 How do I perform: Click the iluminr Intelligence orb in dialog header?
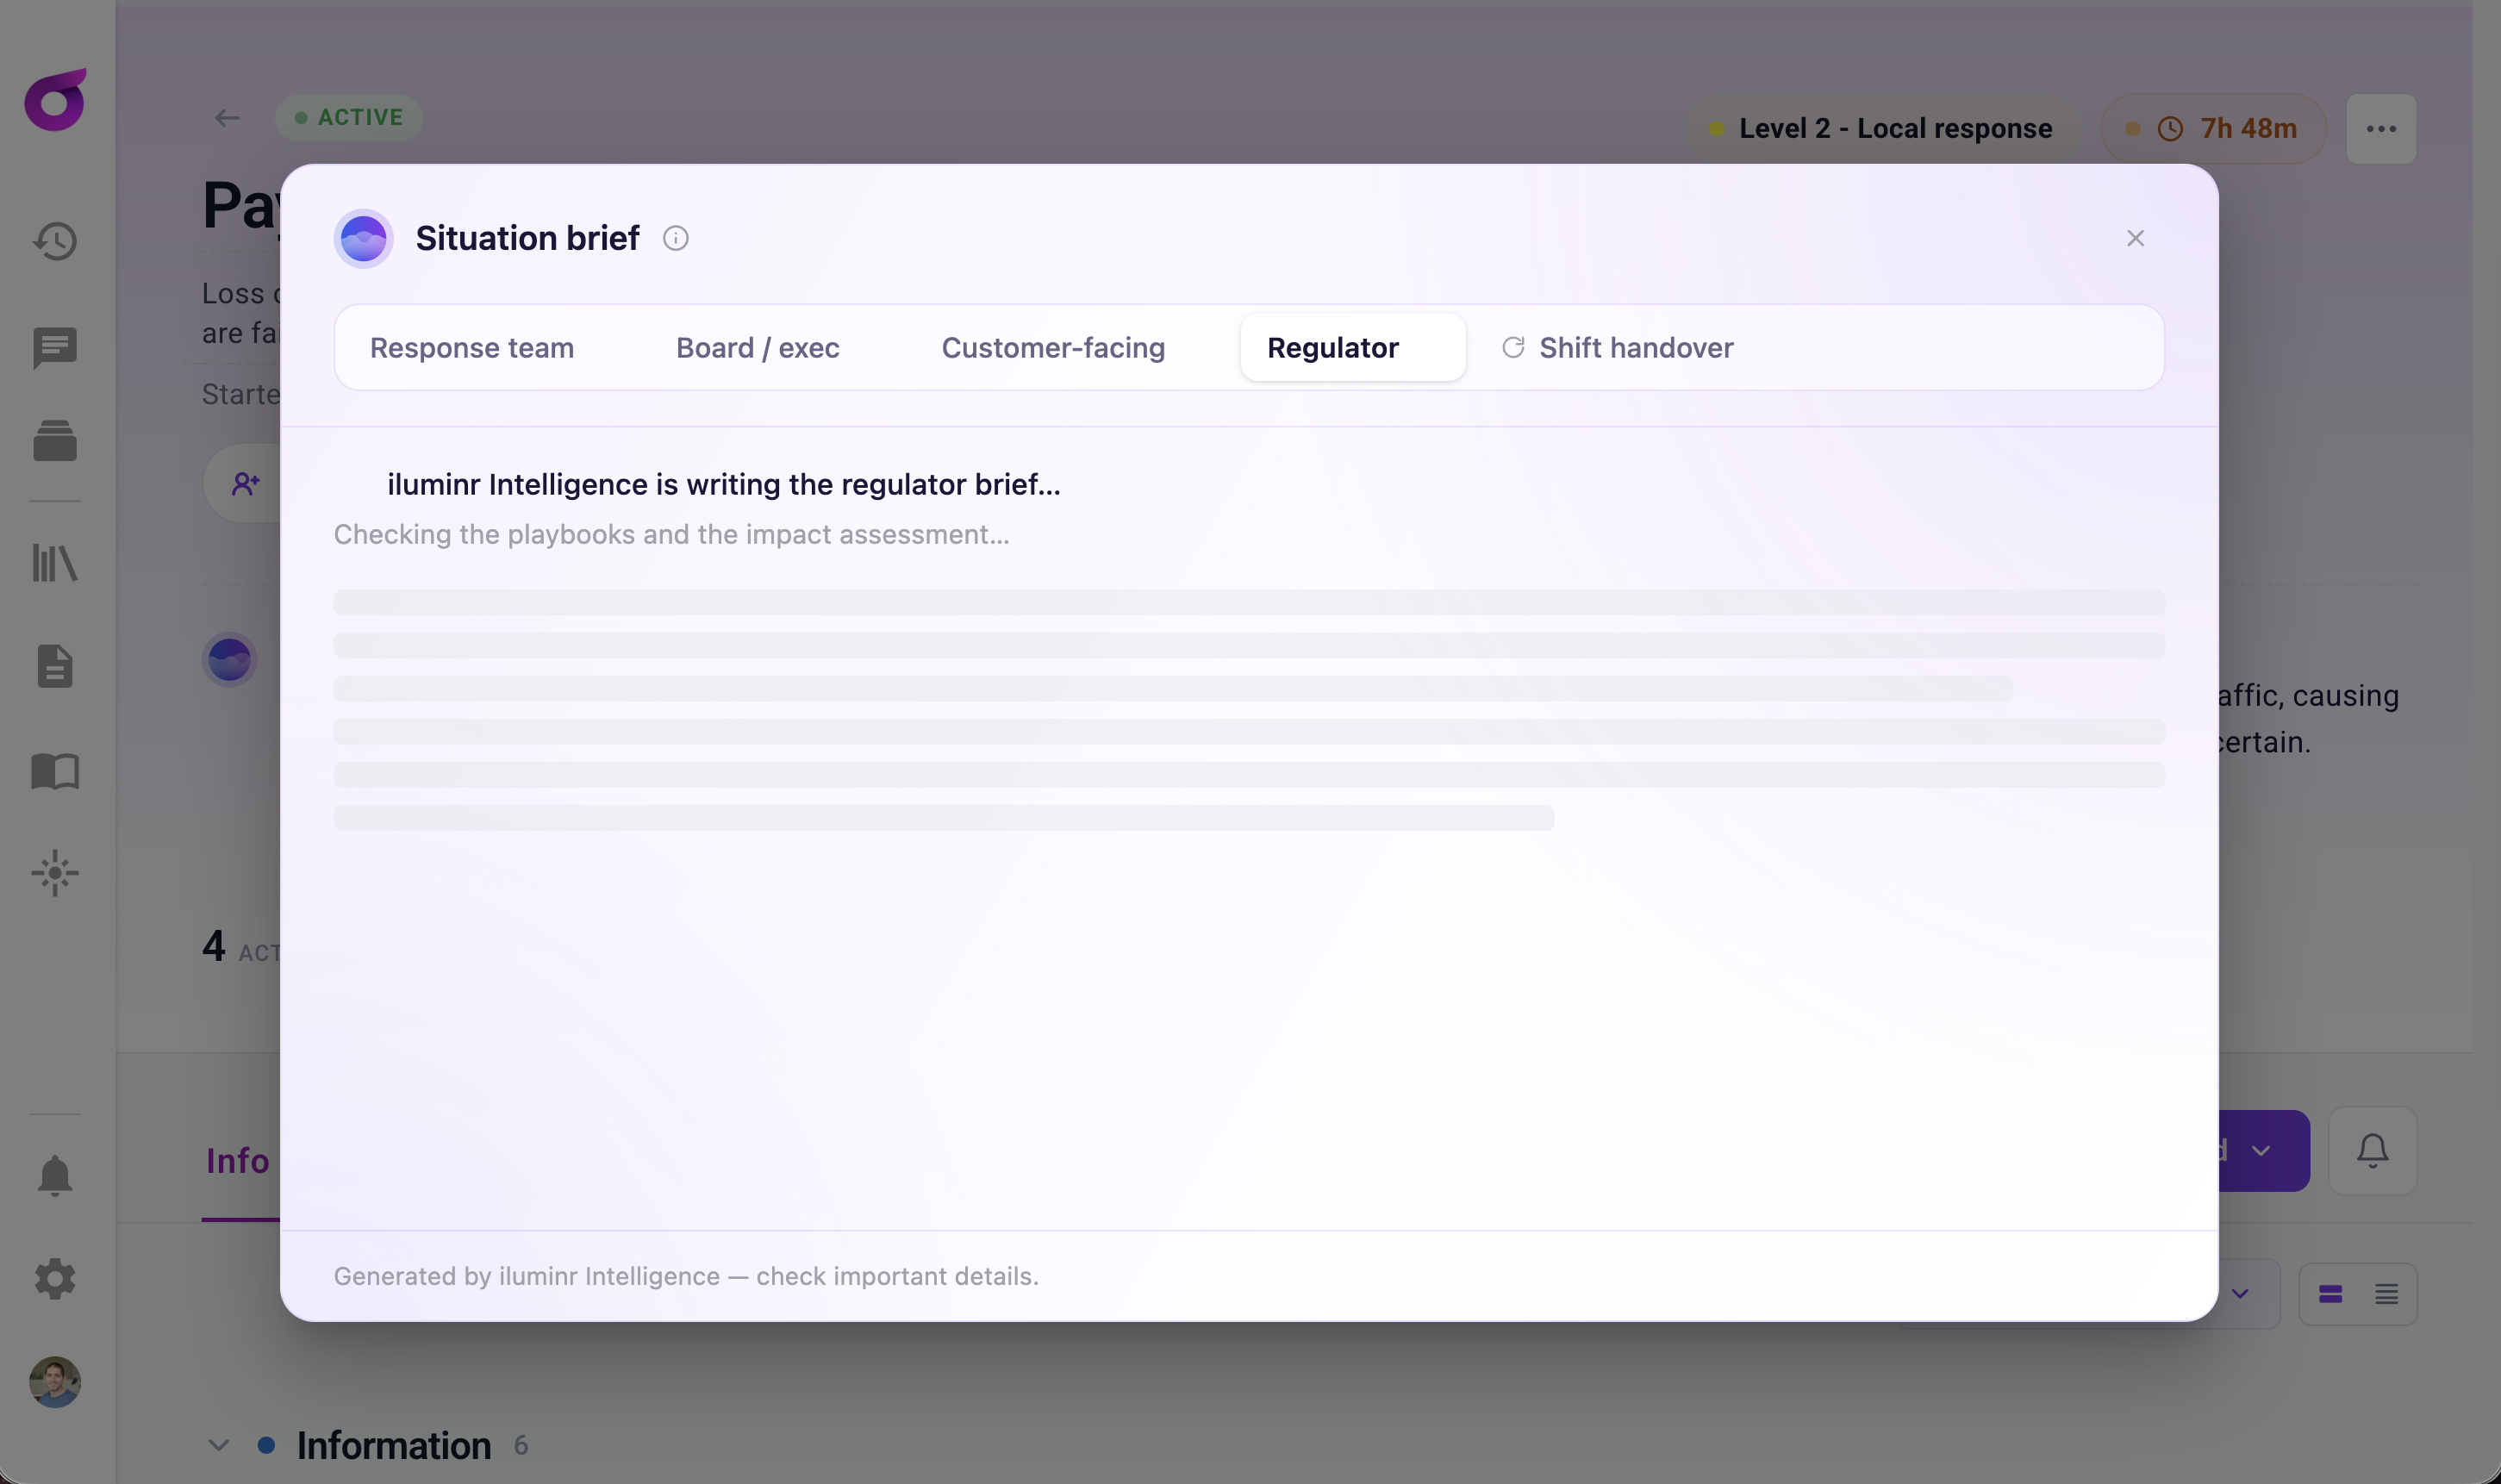tap(363, 239)
